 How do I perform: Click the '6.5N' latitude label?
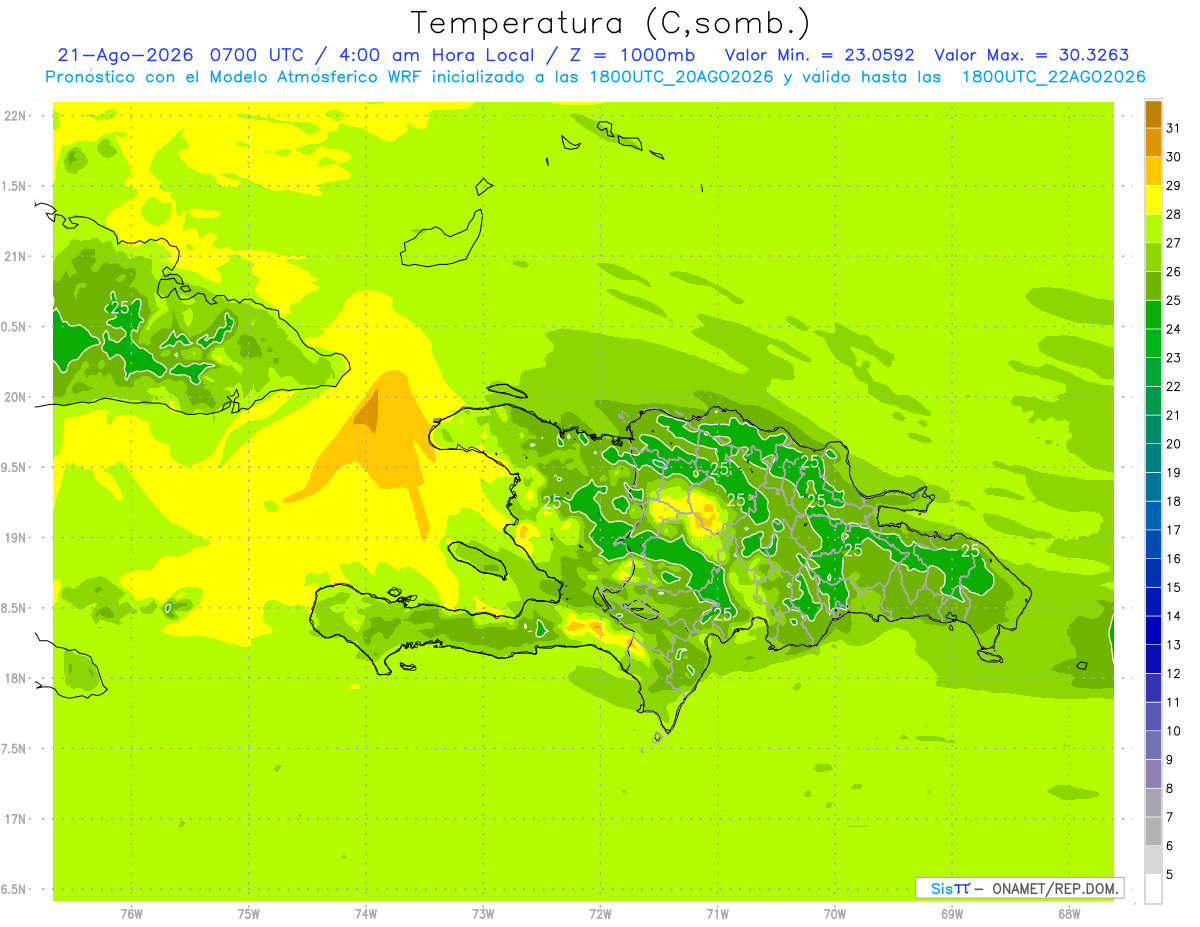pyautogui.click(x=14, y=889)
